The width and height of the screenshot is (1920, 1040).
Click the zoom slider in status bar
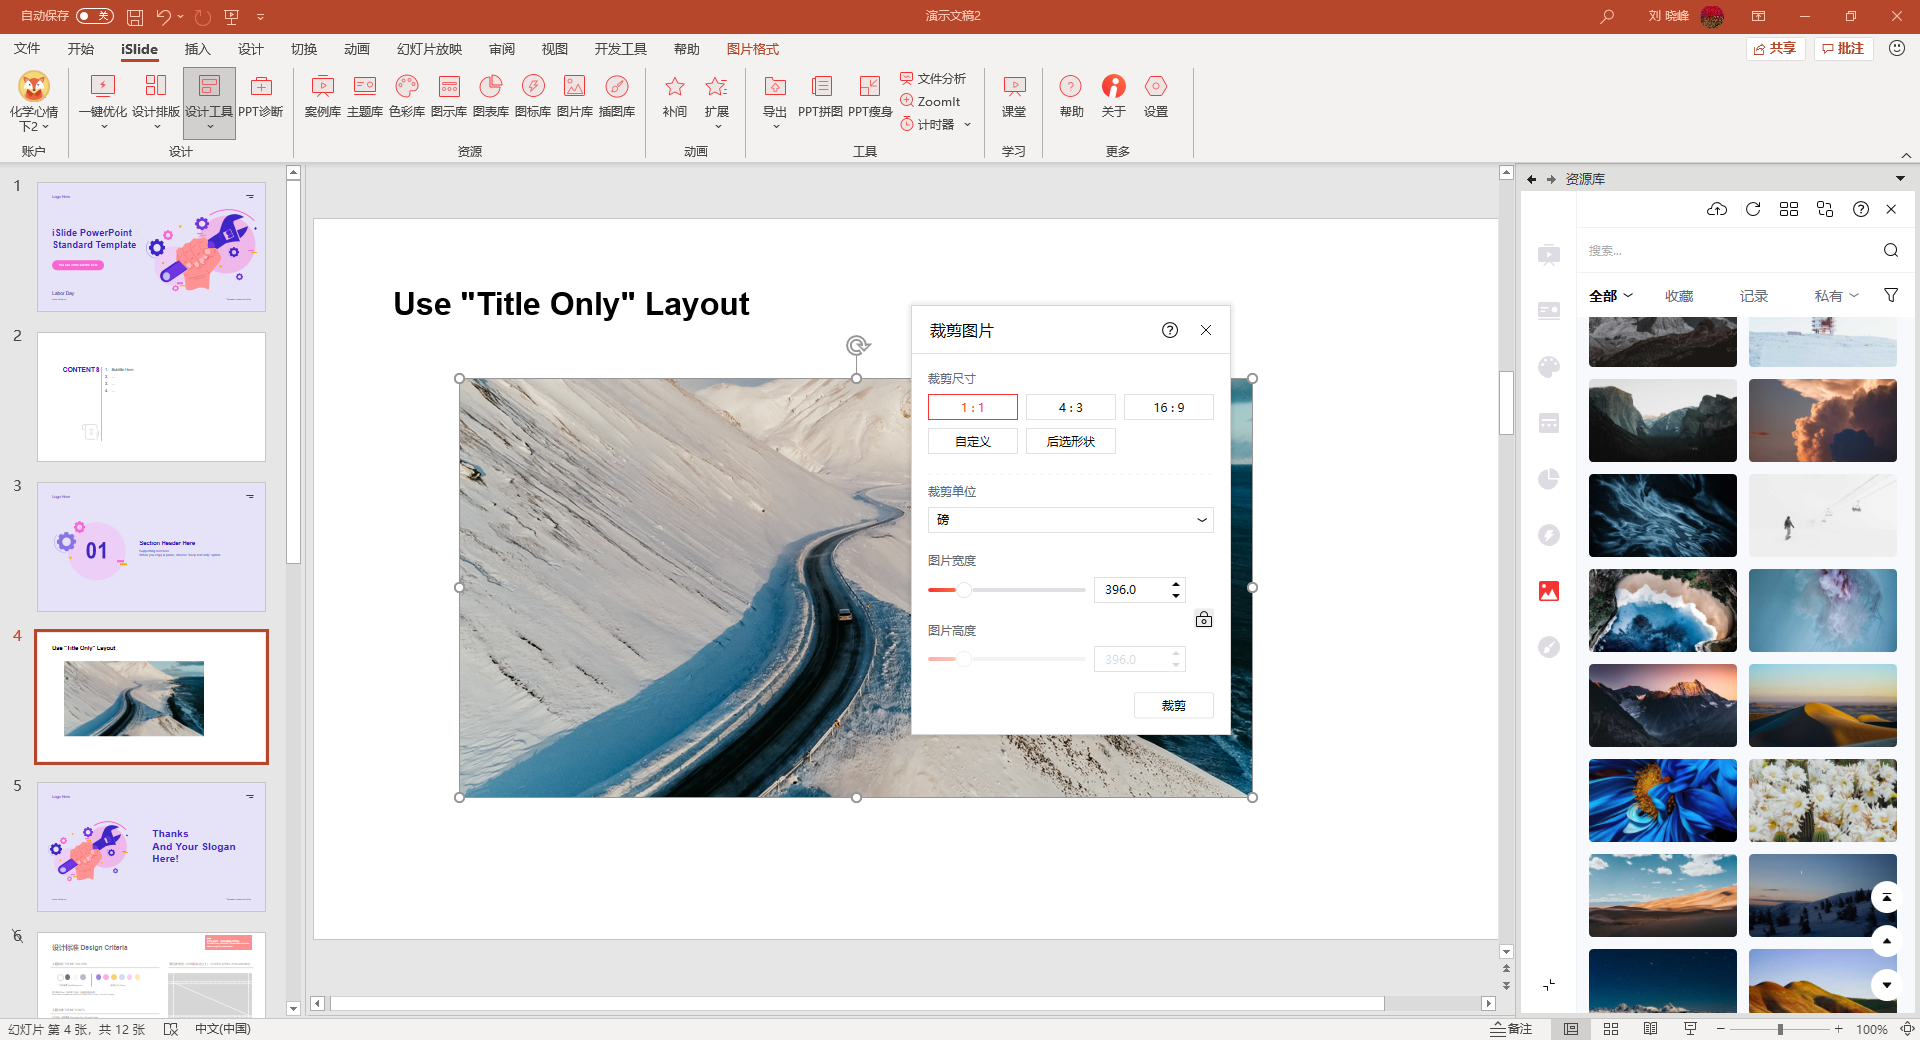point(1780,1029)
